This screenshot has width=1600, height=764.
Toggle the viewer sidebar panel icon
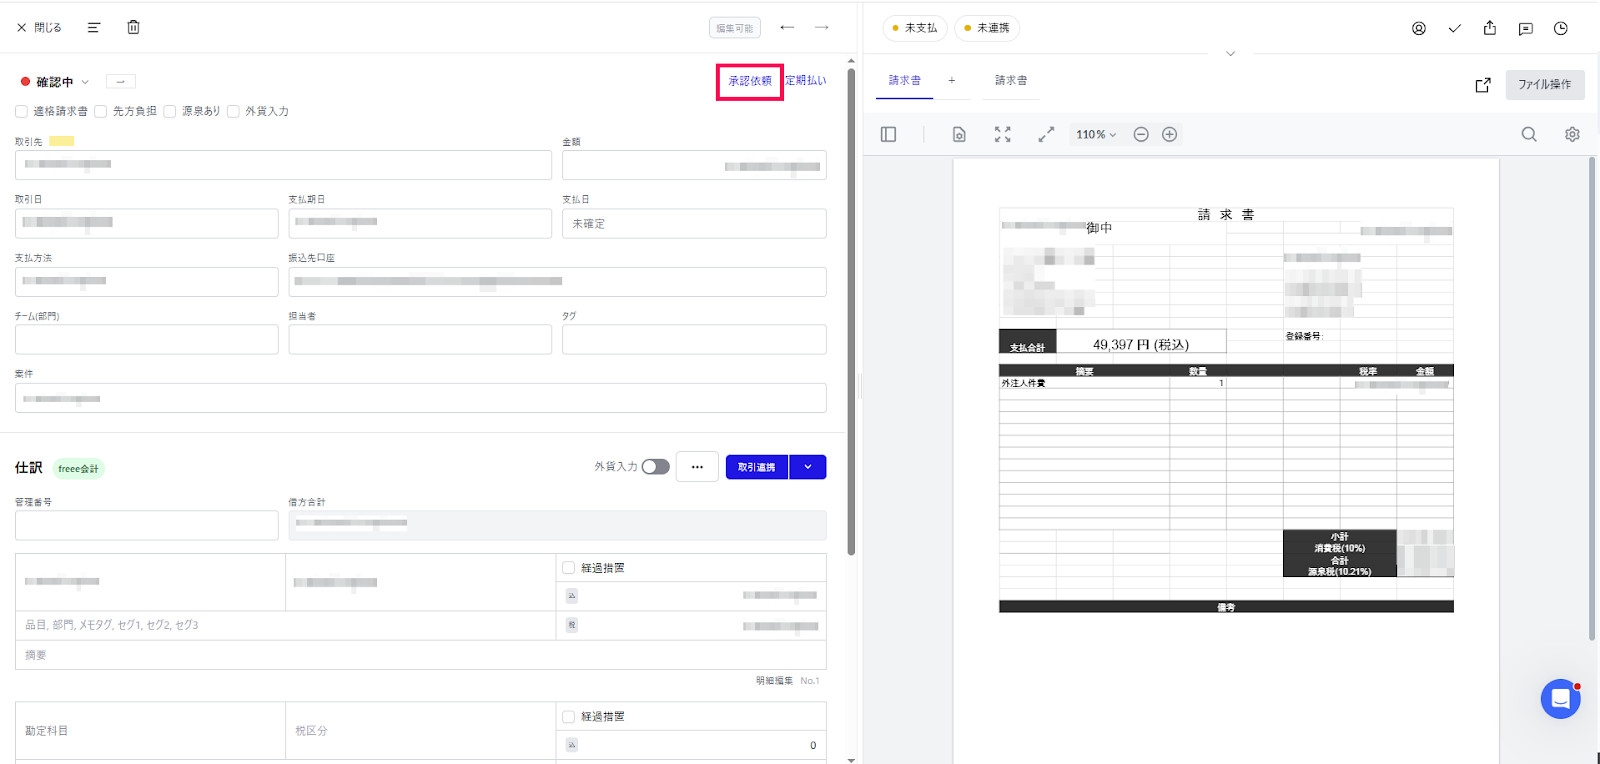tap(888, 134)
